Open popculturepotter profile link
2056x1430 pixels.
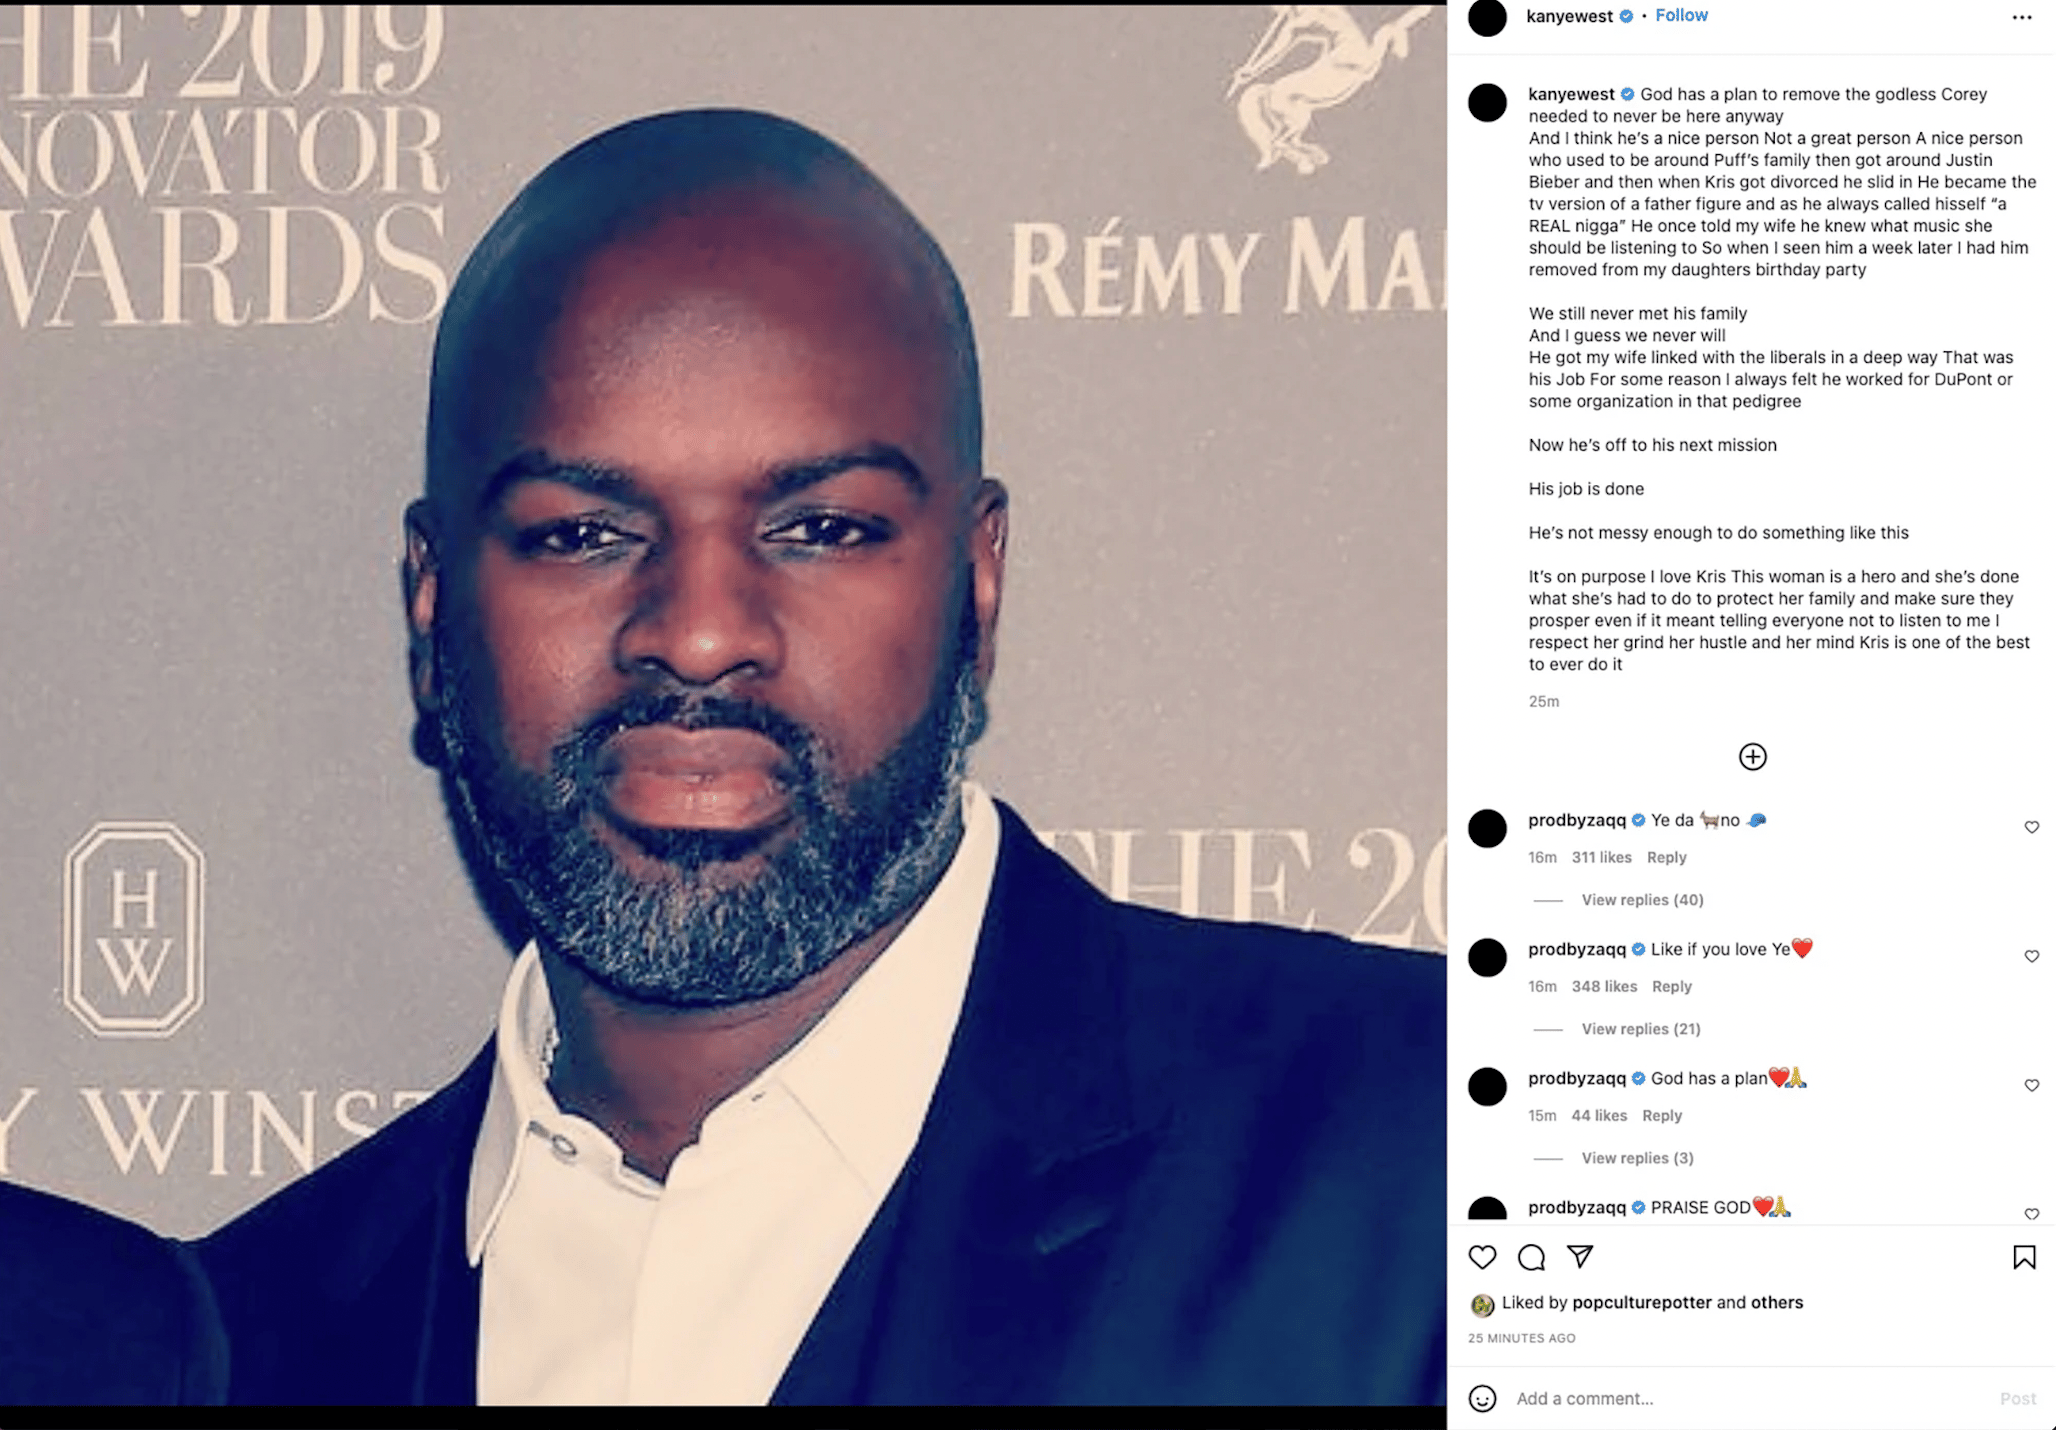tap(1641, 1302)
